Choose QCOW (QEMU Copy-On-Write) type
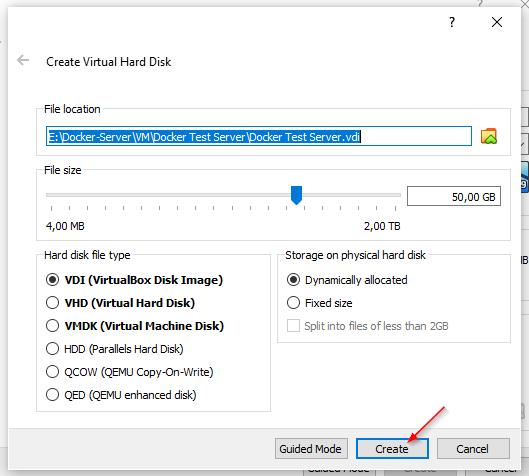 [x=130, y=372]
